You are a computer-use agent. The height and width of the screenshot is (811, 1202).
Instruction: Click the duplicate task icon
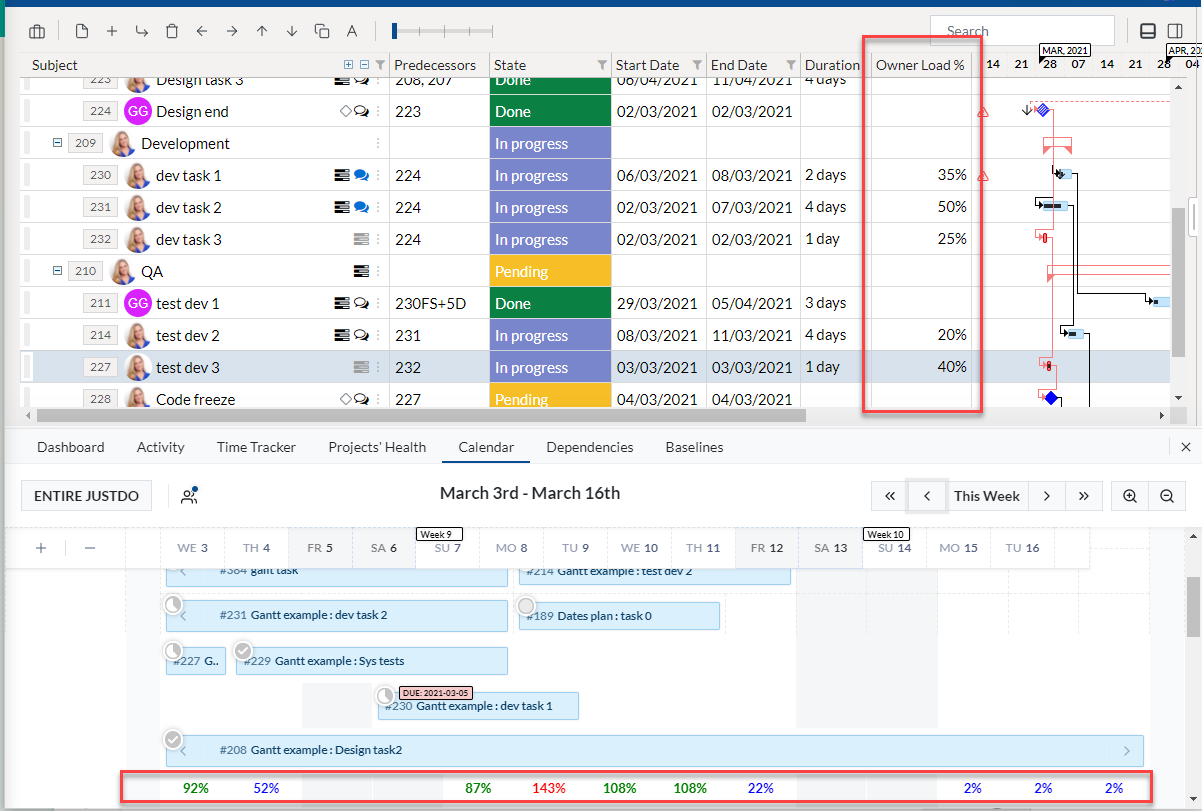pyautogui.click(x=321, y=31)
